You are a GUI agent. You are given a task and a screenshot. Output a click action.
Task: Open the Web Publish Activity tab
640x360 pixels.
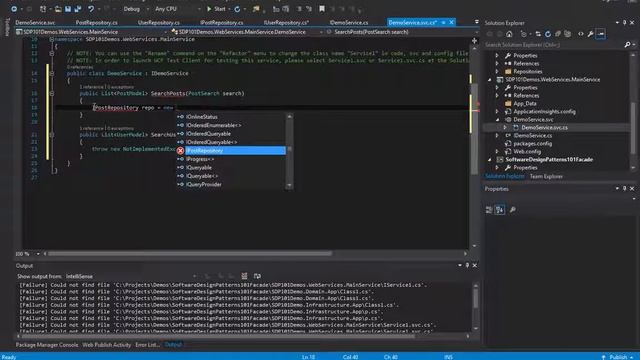pyautogui.click(x=107, y=345)
